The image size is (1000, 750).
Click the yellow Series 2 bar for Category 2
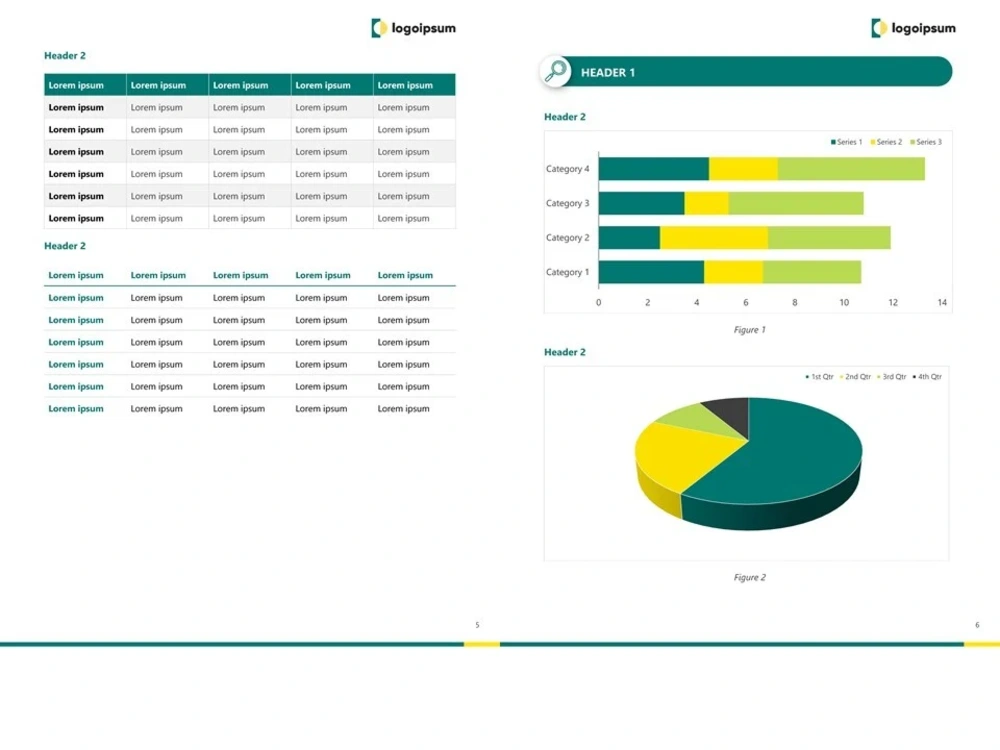point(714,238)
